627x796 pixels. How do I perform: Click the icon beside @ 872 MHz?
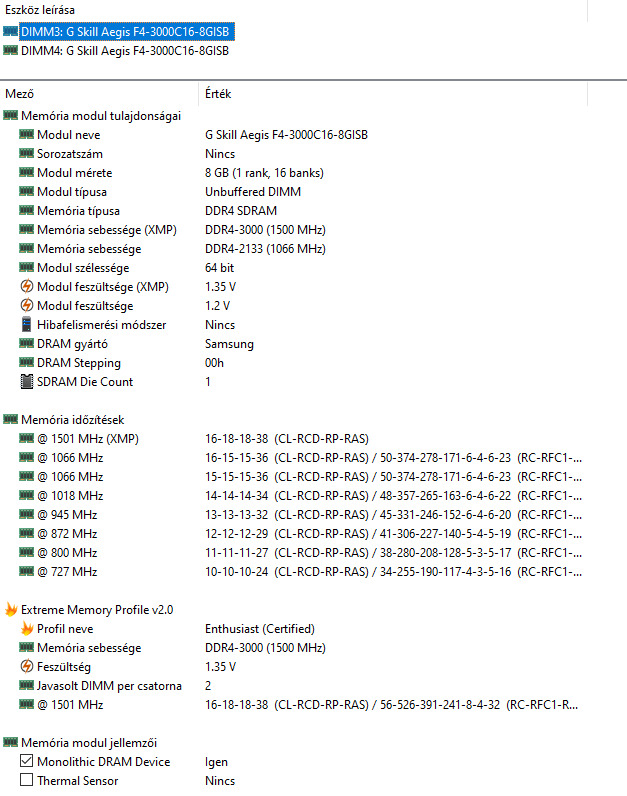26,533
